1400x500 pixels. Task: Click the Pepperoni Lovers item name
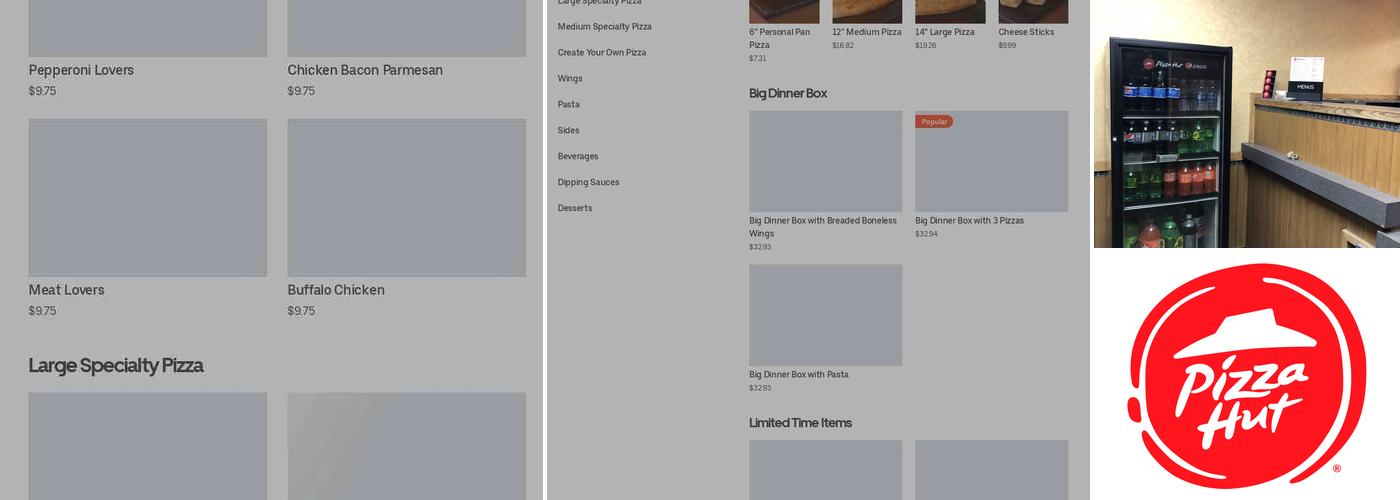pos(81,70)
